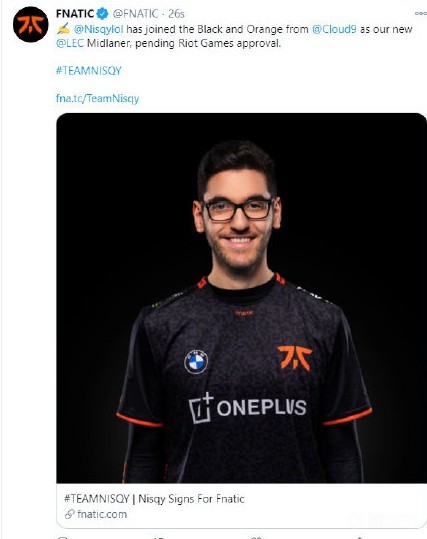This screenshot has height=539, width=427.
Task: Open the 26s timestamp permalink
Action: coord(176,14)
